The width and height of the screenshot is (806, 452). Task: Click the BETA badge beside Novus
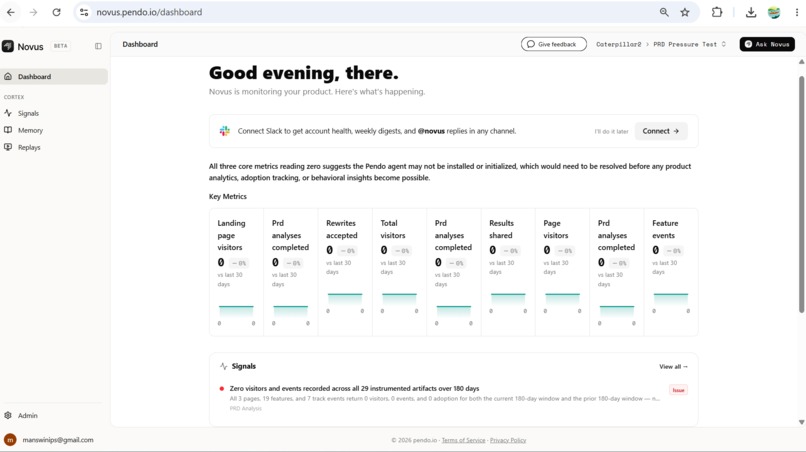tap(61, 46)
